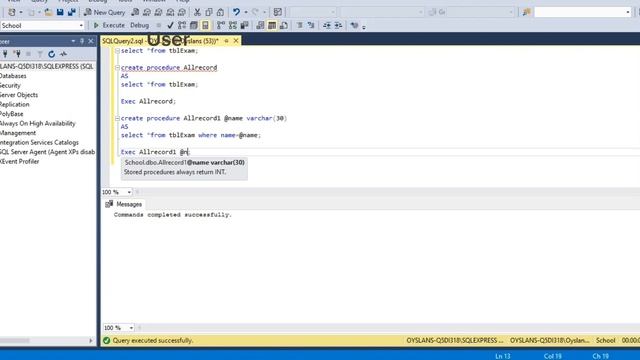Open Activity Monitor from Object Explorer toolbar
This screenshot has width=640, height=360.
click(x=63, y=54)
